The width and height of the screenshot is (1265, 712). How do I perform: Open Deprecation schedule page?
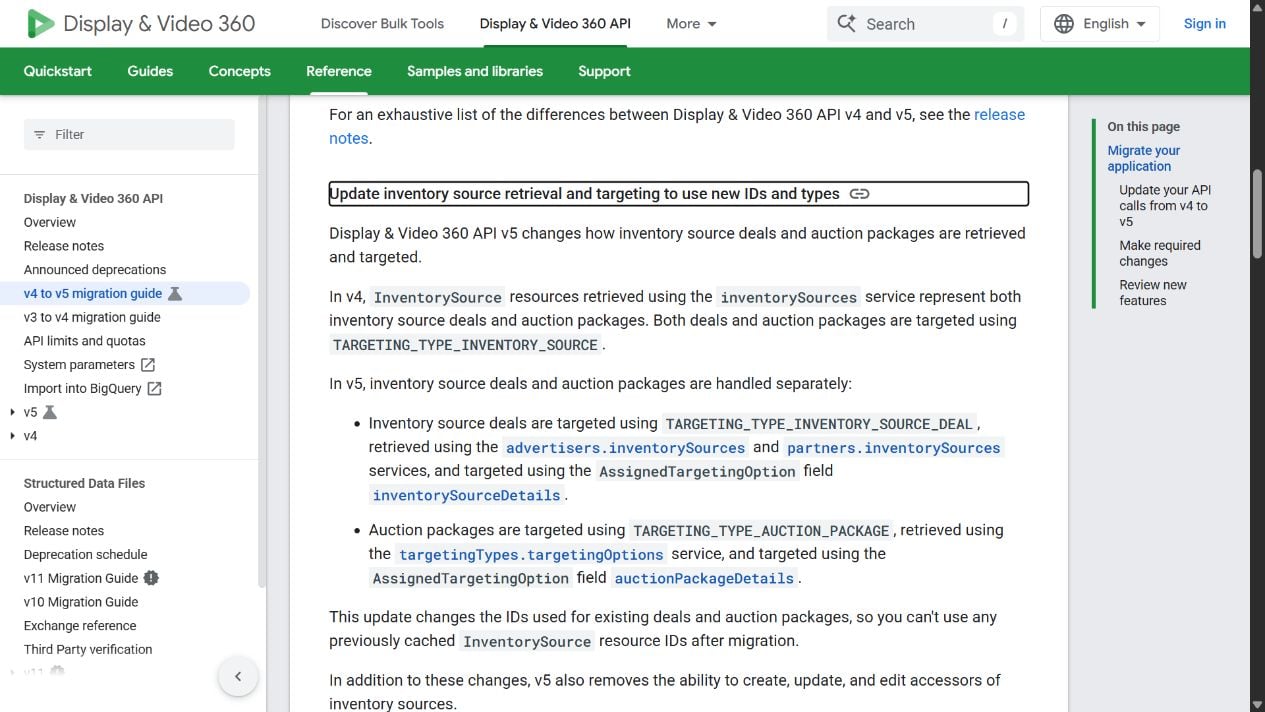coord(86,555)
